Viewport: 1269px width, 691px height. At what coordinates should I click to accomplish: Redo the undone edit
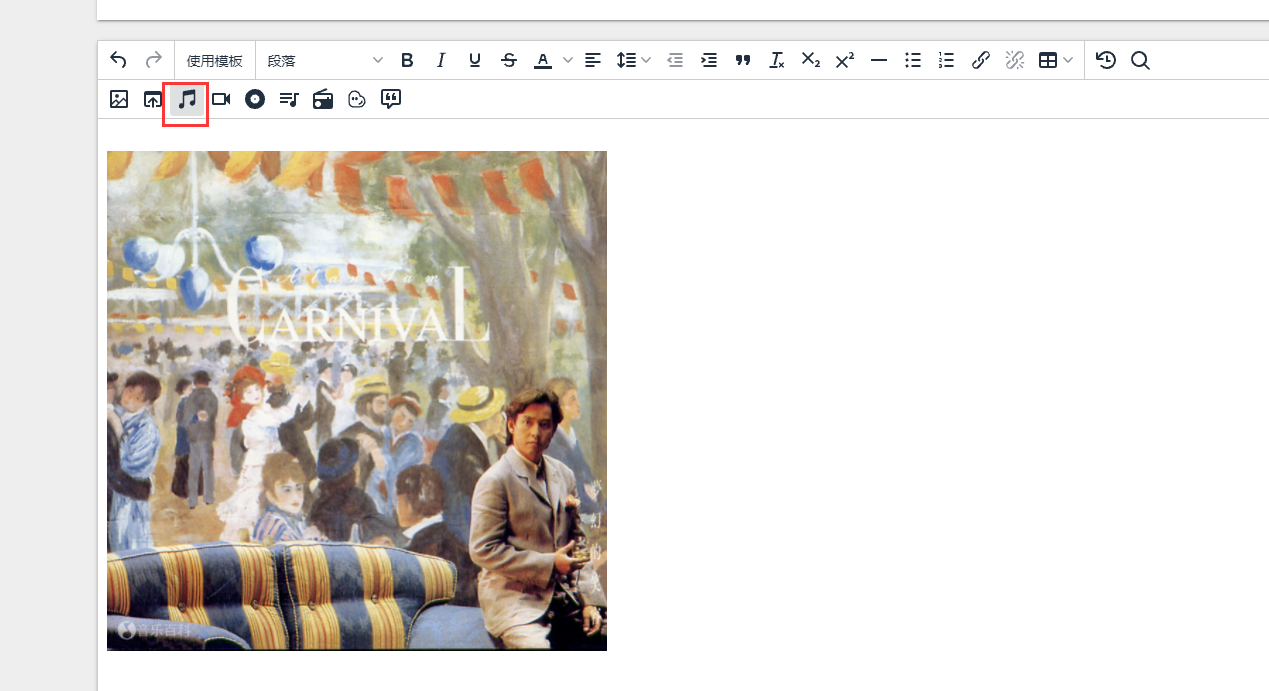[x=153, y=60]
